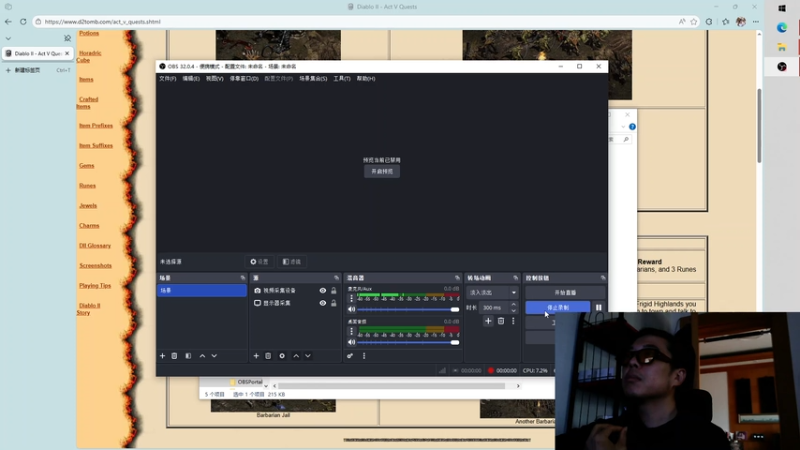Viewport: 800px width, 450px height.
Task: Collapse vertical tabs pane chevron in browser
Action: coord(8,38)
